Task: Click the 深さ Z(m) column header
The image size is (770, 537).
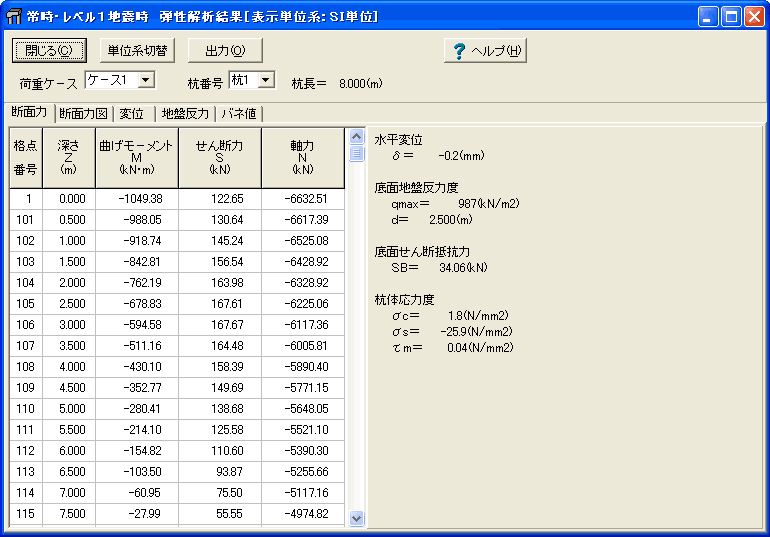Action: (69, 158)
